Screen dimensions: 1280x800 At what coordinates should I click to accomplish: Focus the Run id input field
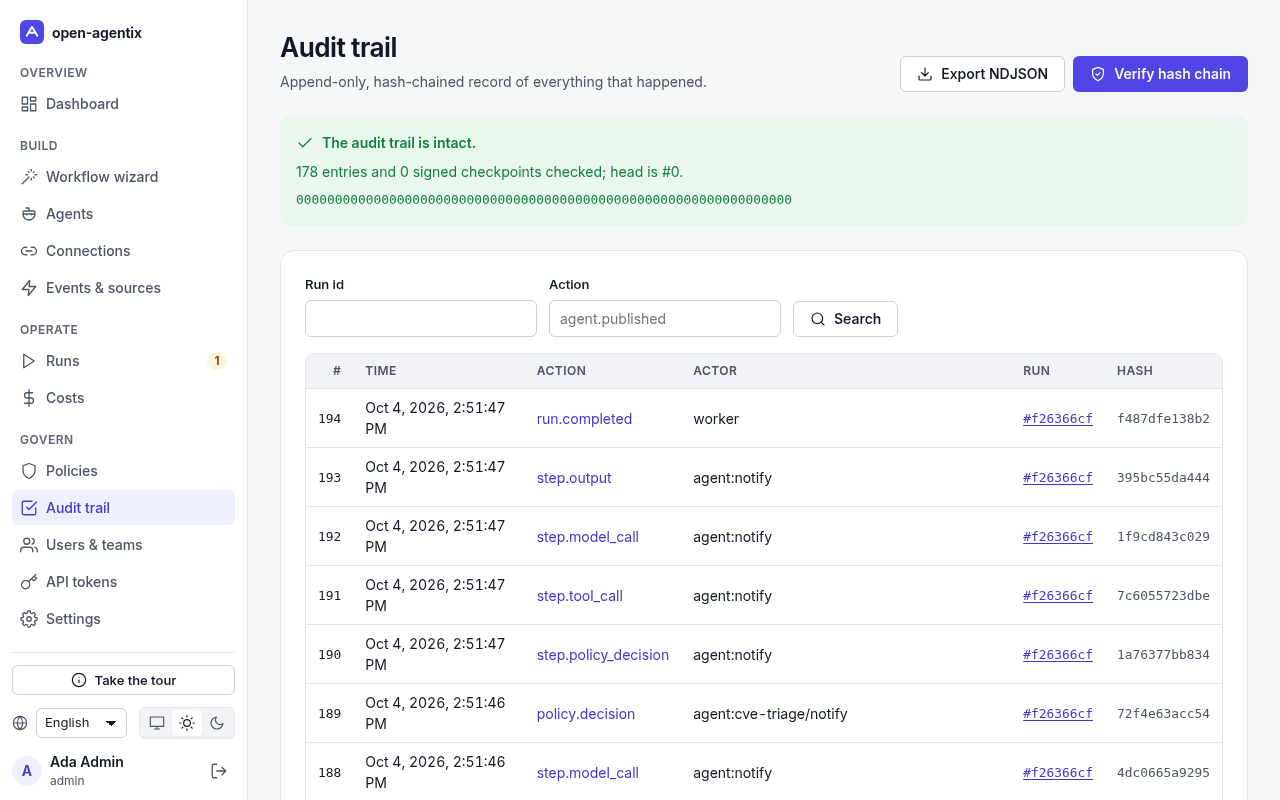coord(421,319)
